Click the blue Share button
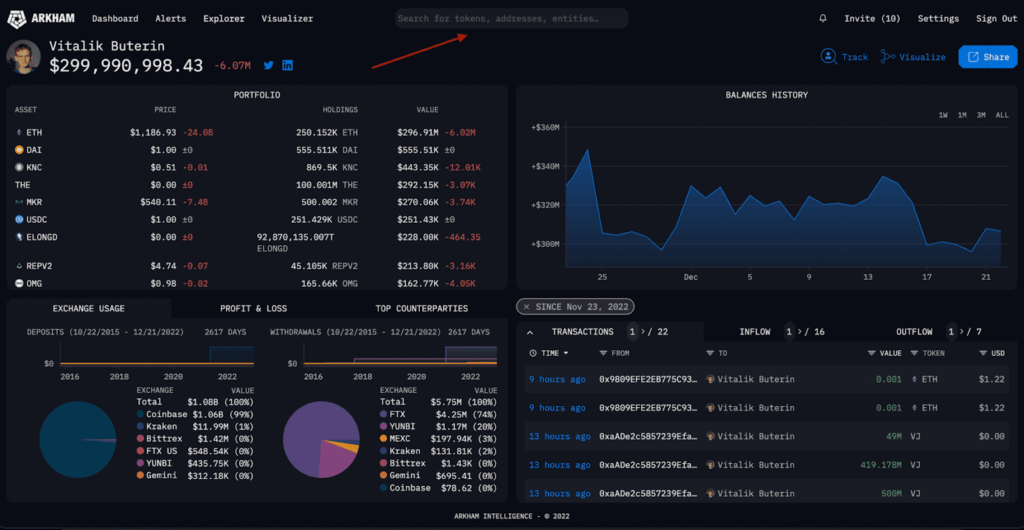The width and height of the screenshot is (1024, 530). point(987,57)
